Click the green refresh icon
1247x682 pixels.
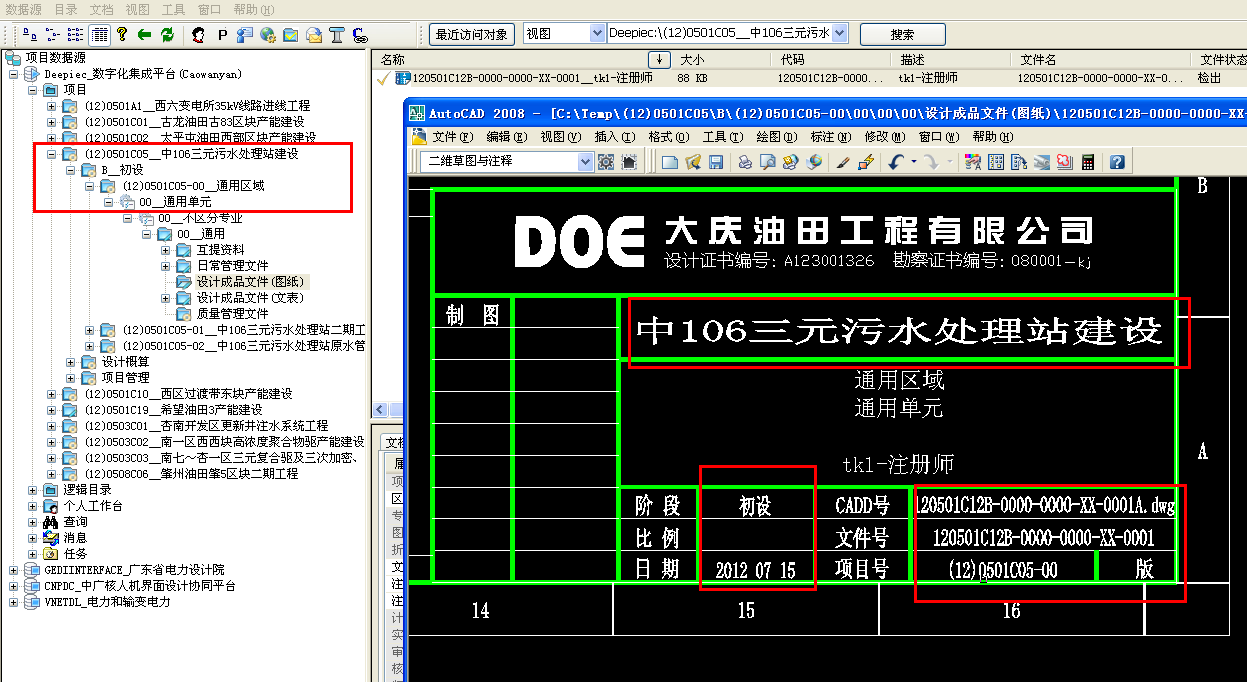coord(168,35)
